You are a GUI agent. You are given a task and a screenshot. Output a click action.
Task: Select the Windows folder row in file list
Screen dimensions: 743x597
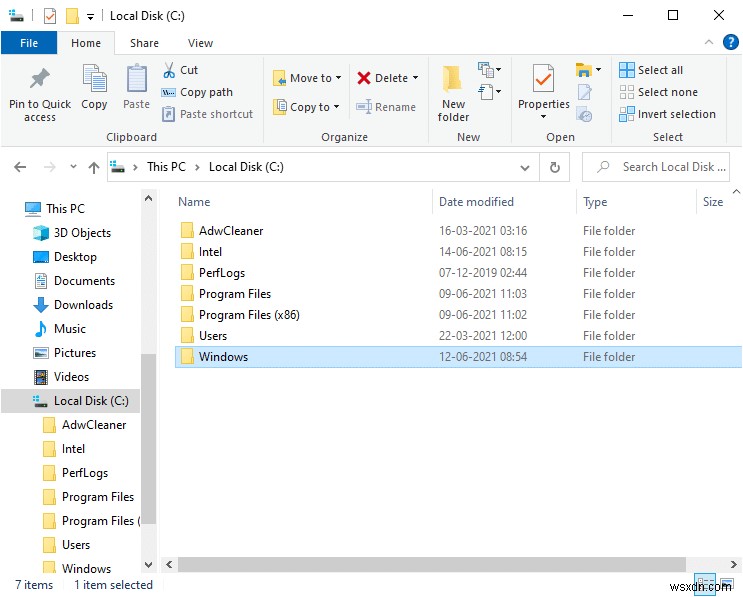click(x=458, y=357)
